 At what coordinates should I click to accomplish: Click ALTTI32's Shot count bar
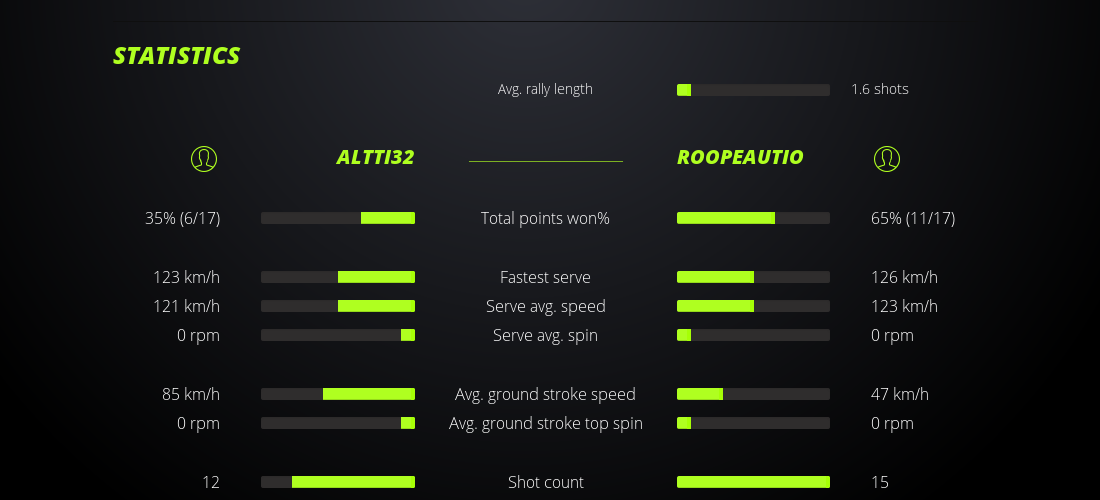(x=338, y=482)
